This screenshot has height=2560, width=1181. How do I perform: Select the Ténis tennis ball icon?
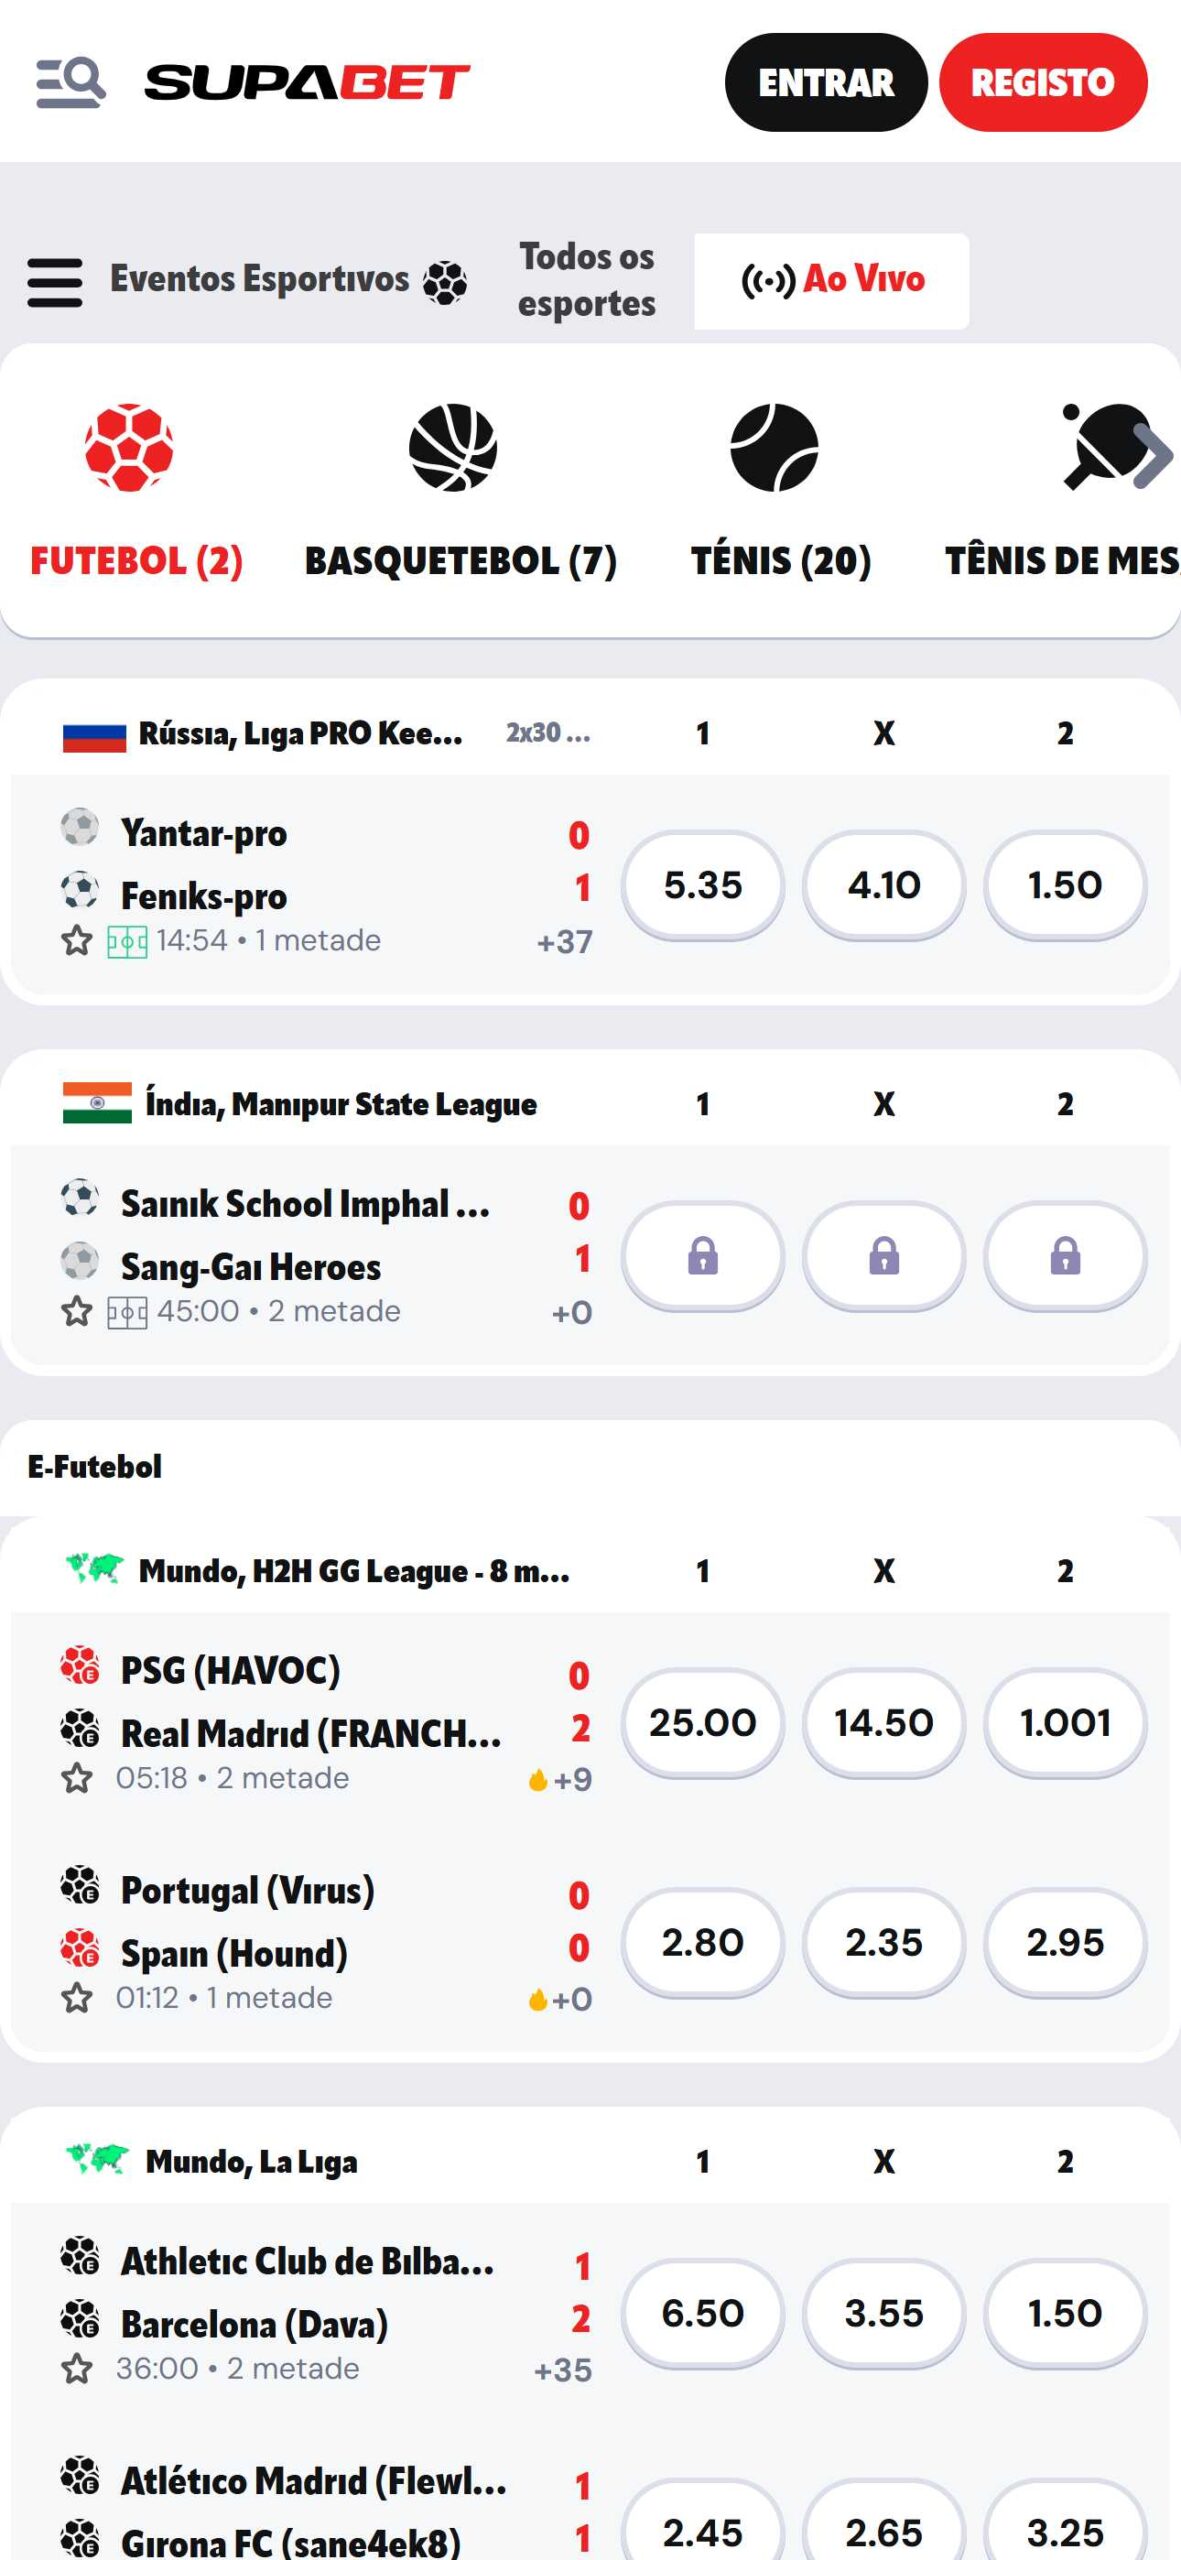[x=774, y=447]
